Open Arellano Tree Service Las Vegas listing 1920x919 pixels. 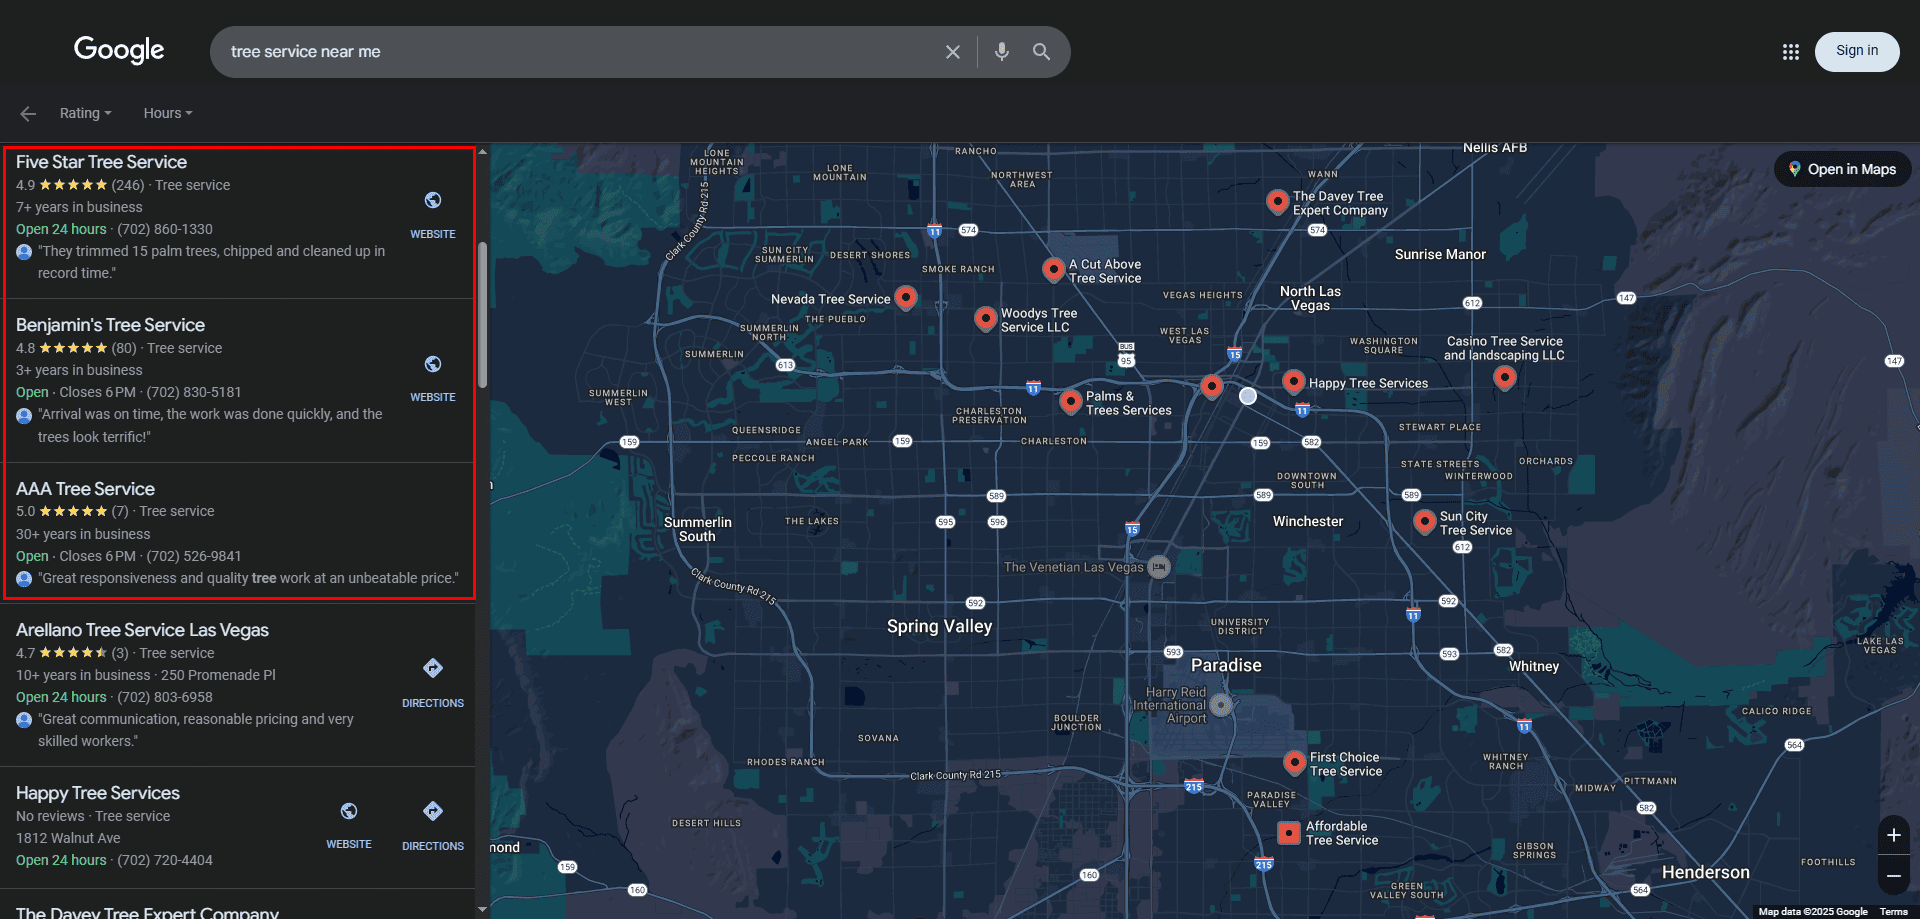pos(142,630)
